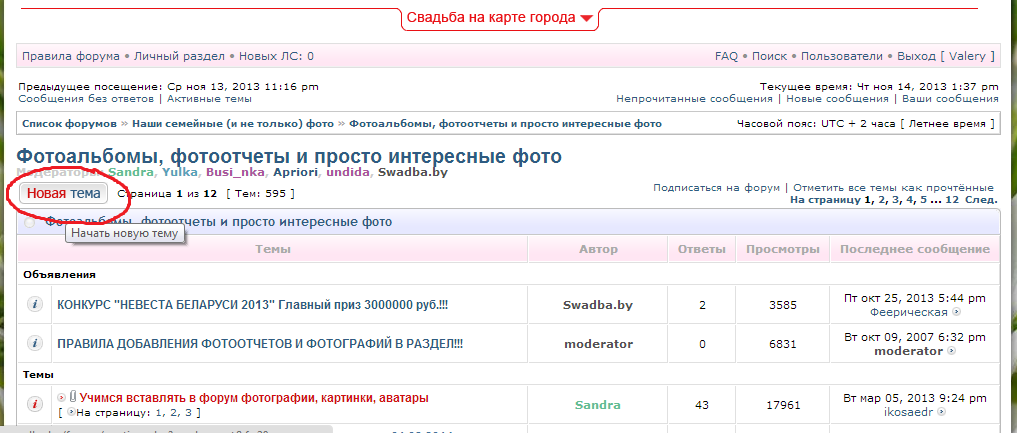Click the red arrow of the city map dropdown
Image resolution: width=1017 pixels, height=433 pixels.
[x=586, y=19]
